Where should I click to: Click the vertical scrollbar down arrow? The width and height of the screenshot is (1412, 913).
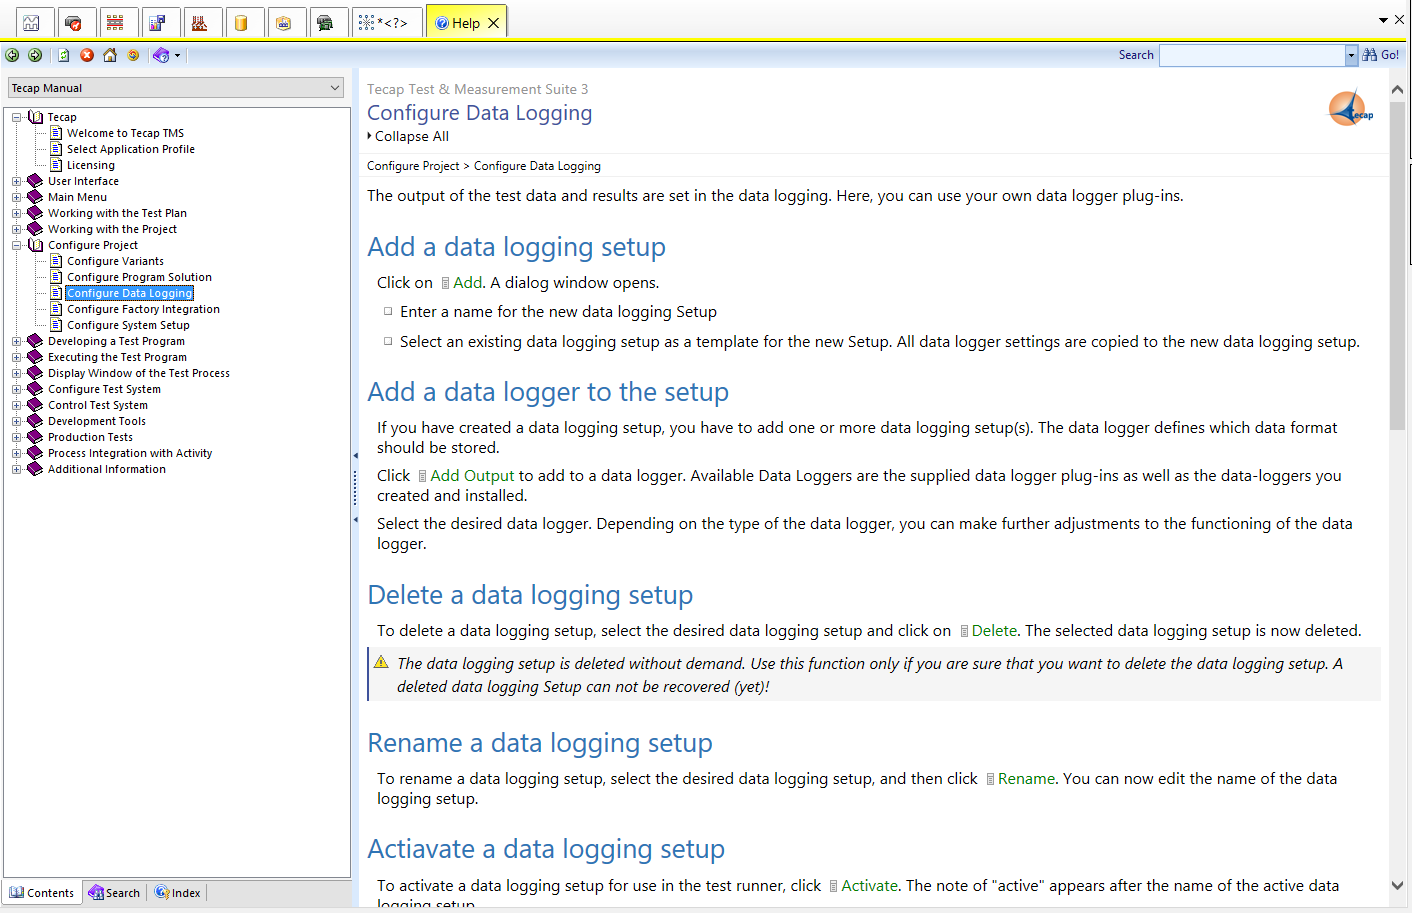click(x=1397, y=886)
